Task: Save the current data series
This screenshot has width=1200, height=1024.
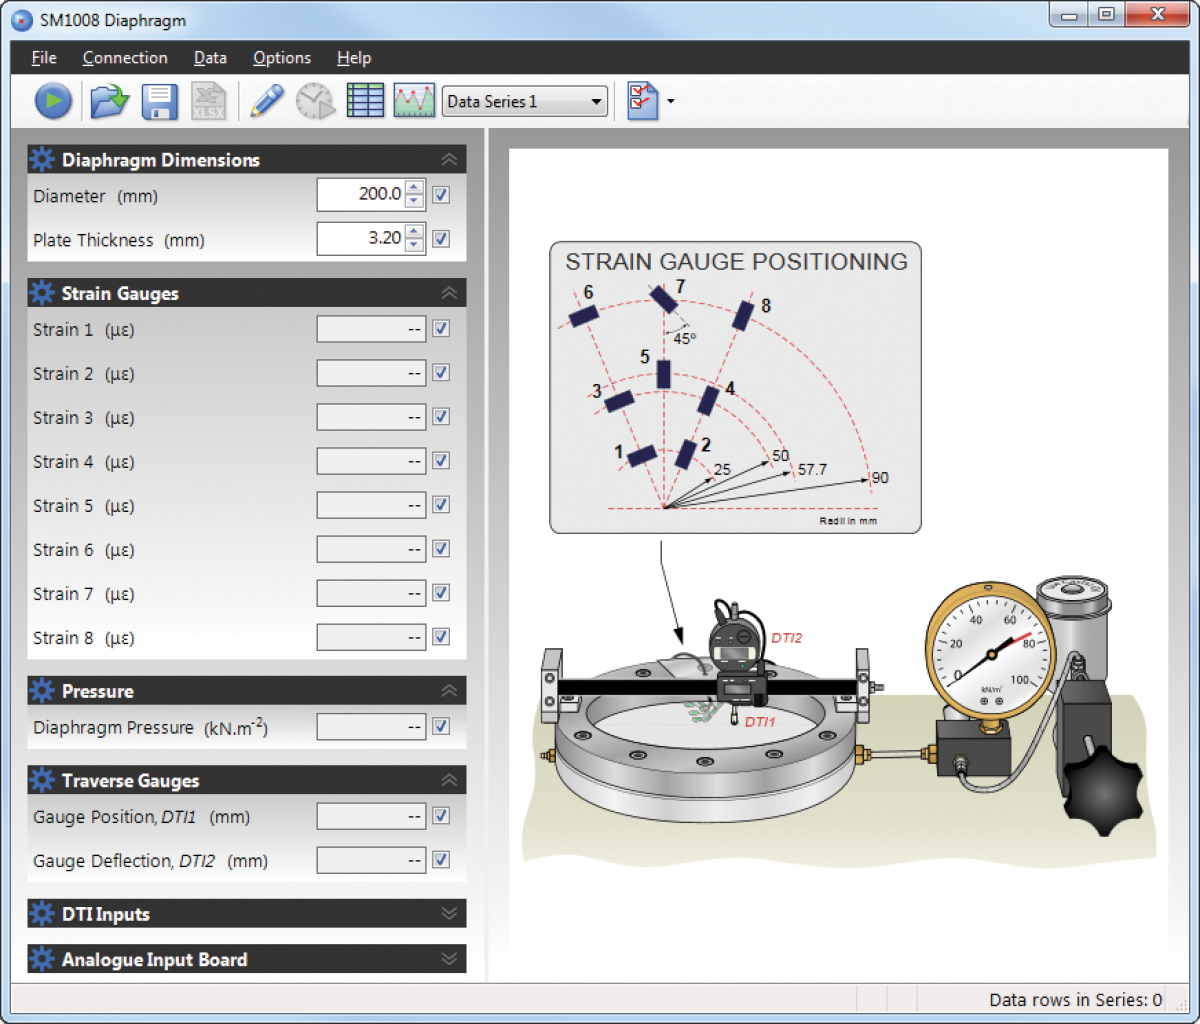Action: [x=159, y=100]
